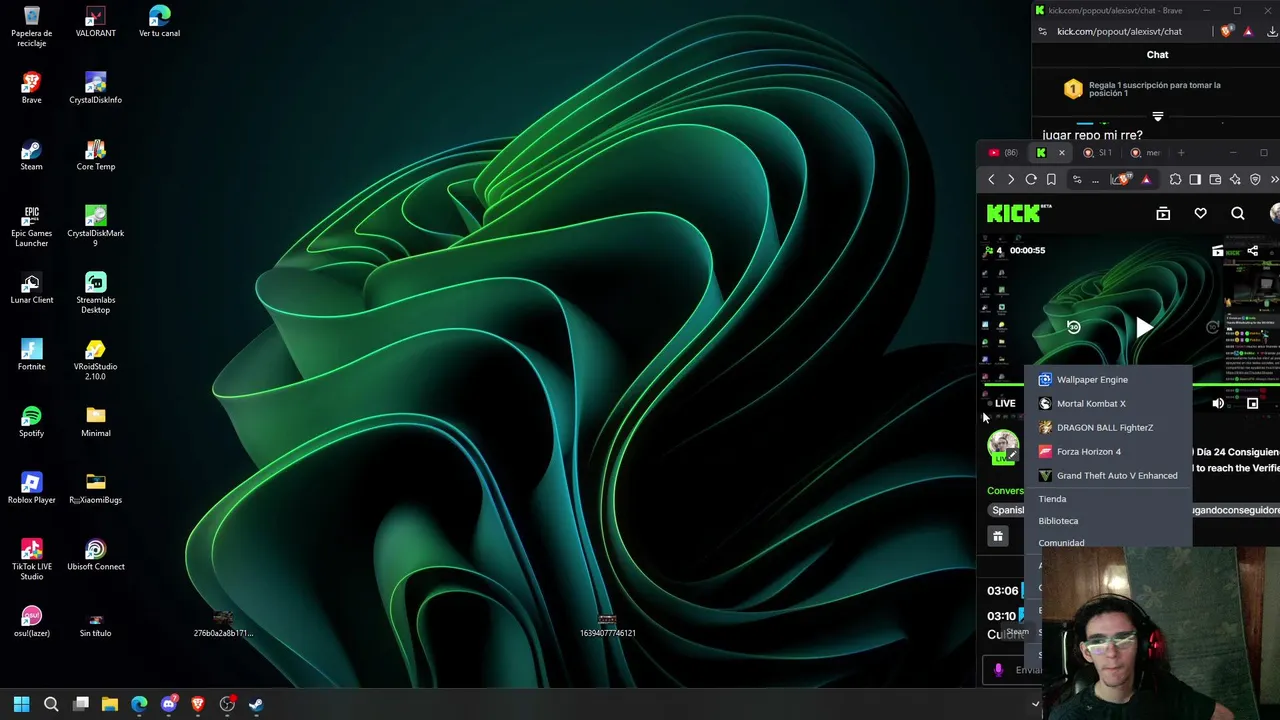Launch Wallpaper Engine from Steam menu
The width and height of the screenshot is (1280, 720).
[1108, 379]
